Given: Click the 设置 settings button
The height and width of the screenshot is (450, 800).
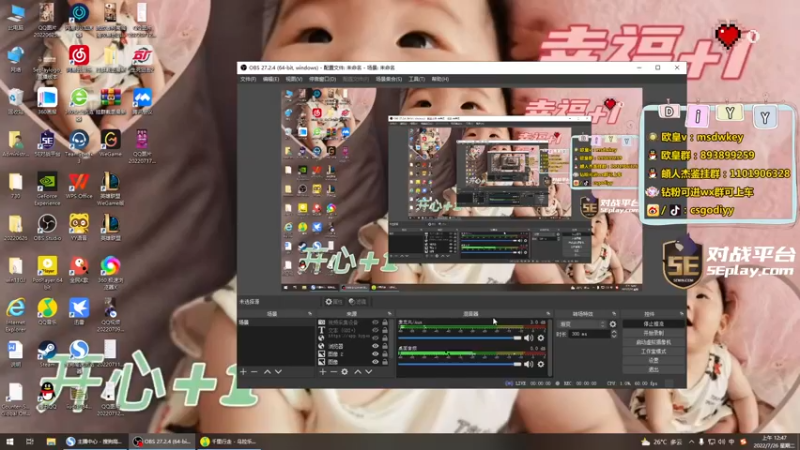Looking at the screenshot, I should point(653,360).
